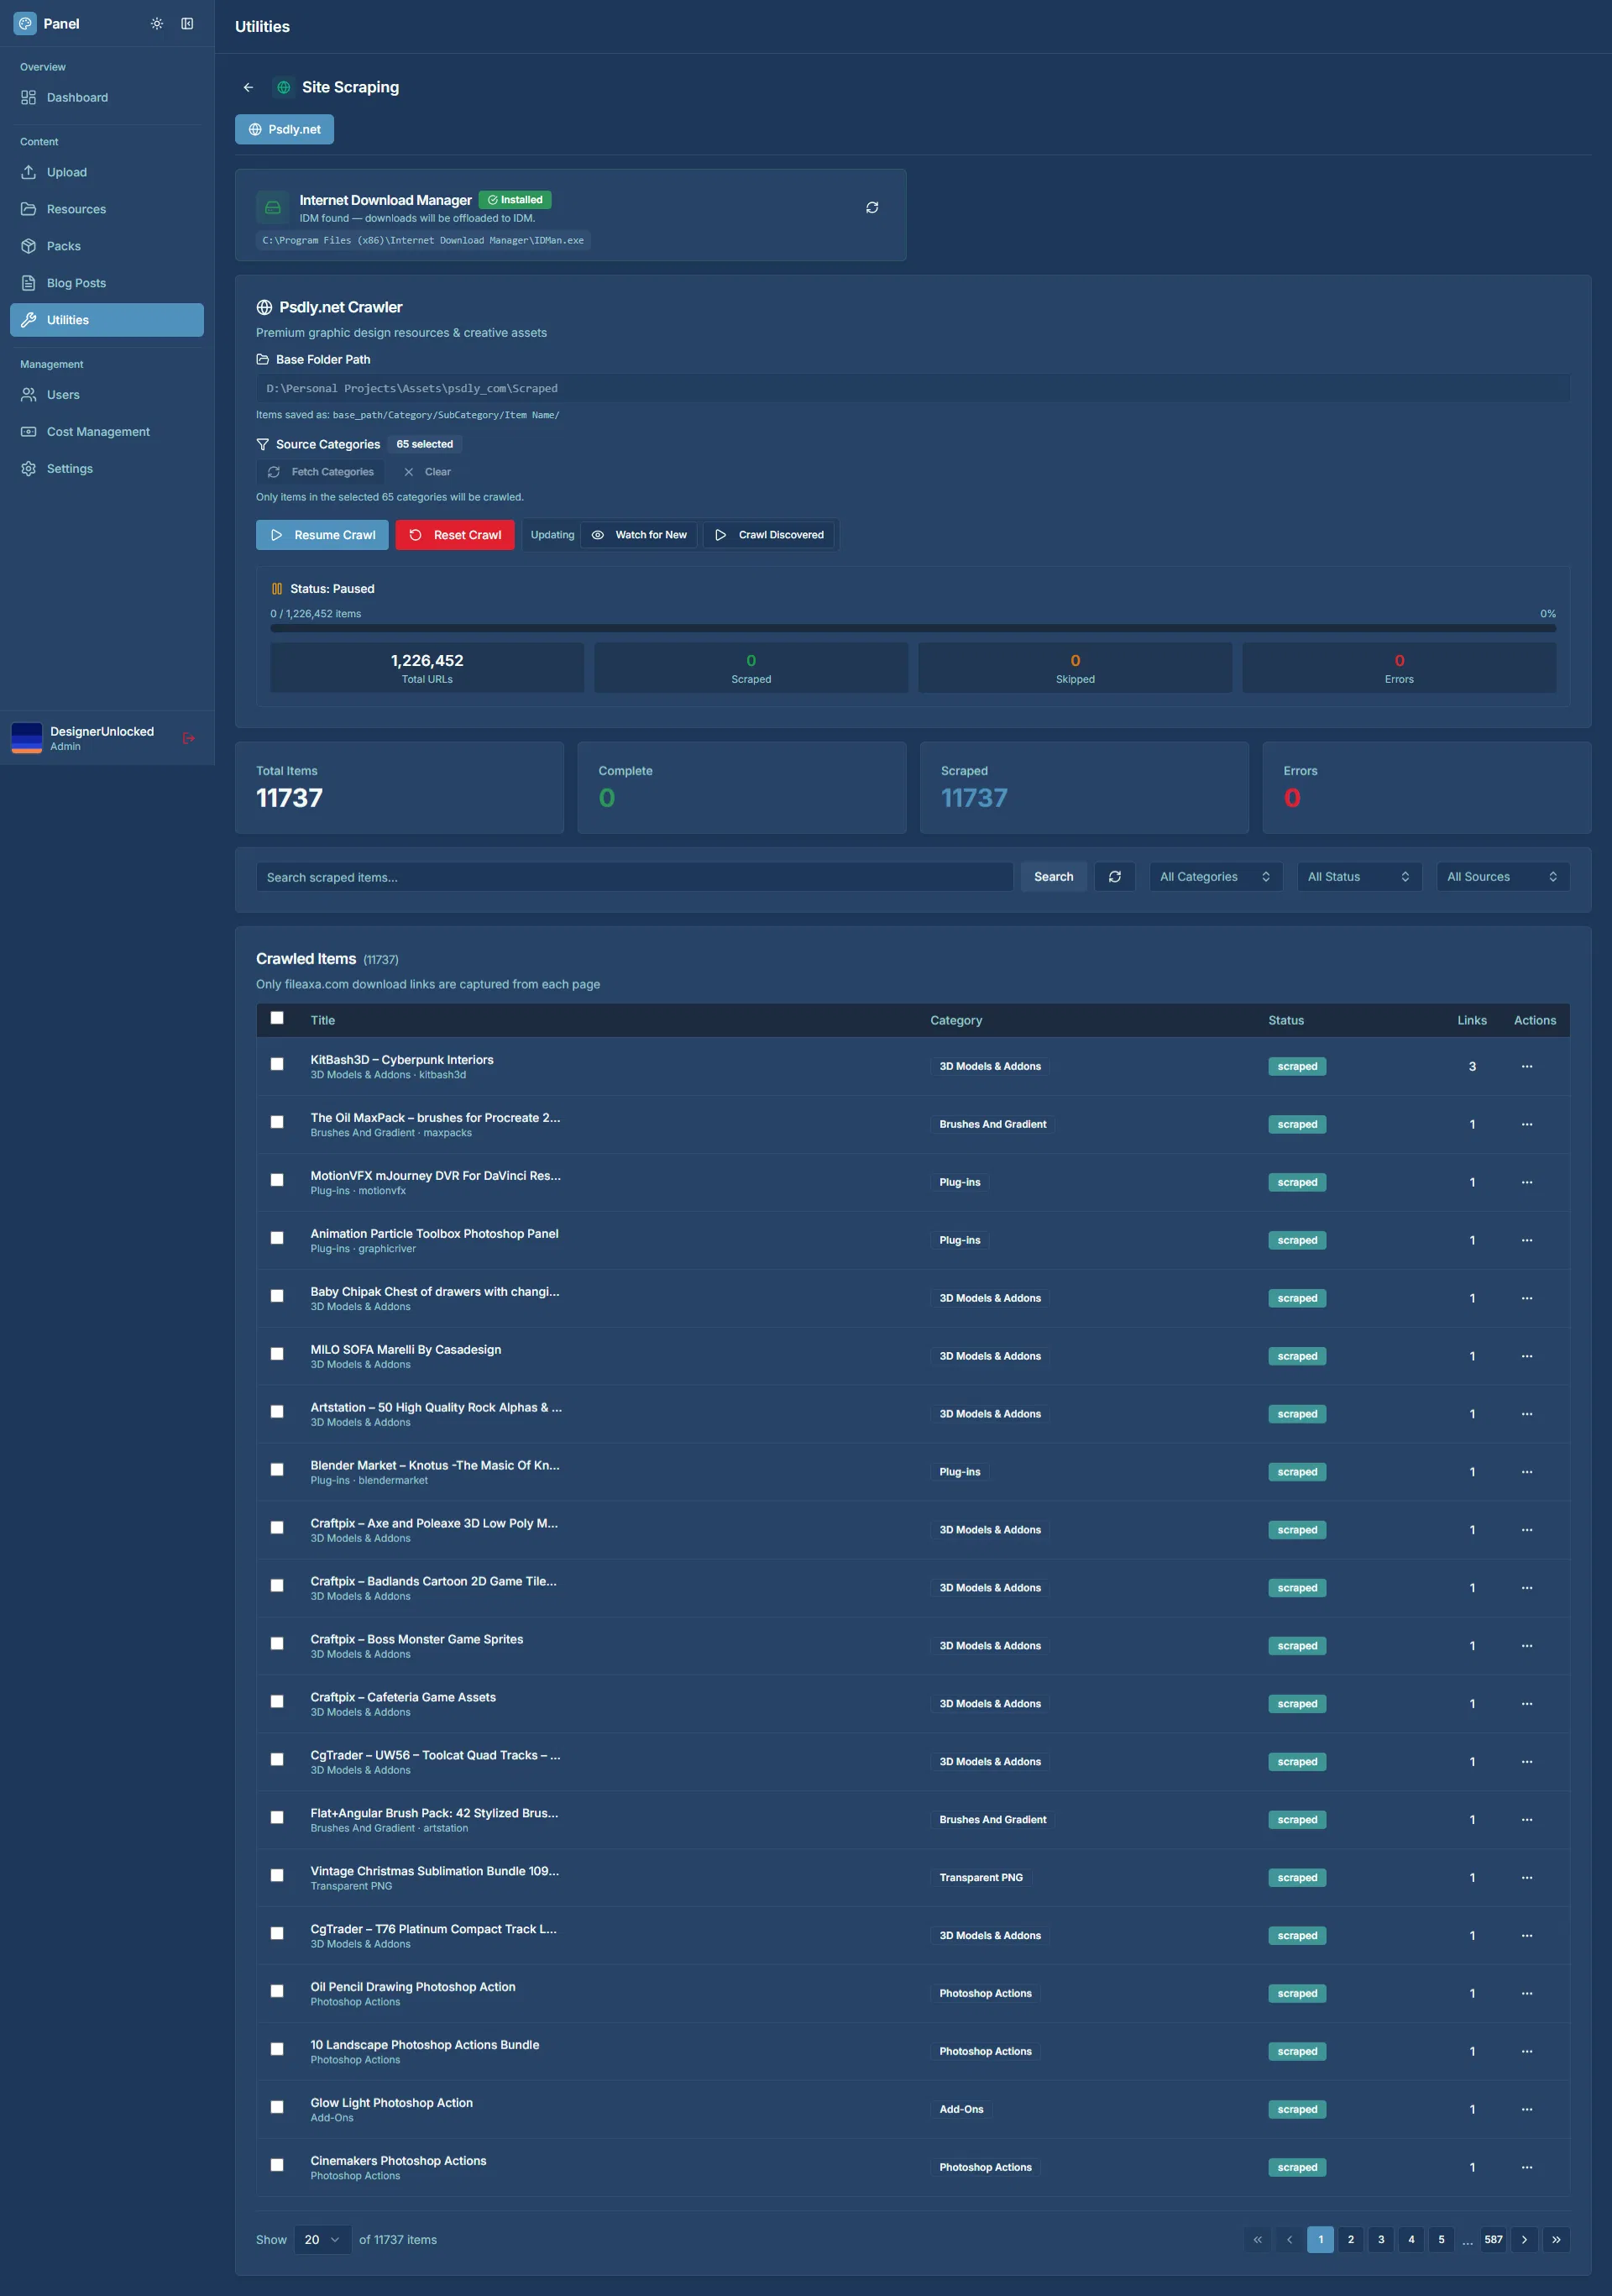Toggle light mode with the sun icon

coord(157,23)
